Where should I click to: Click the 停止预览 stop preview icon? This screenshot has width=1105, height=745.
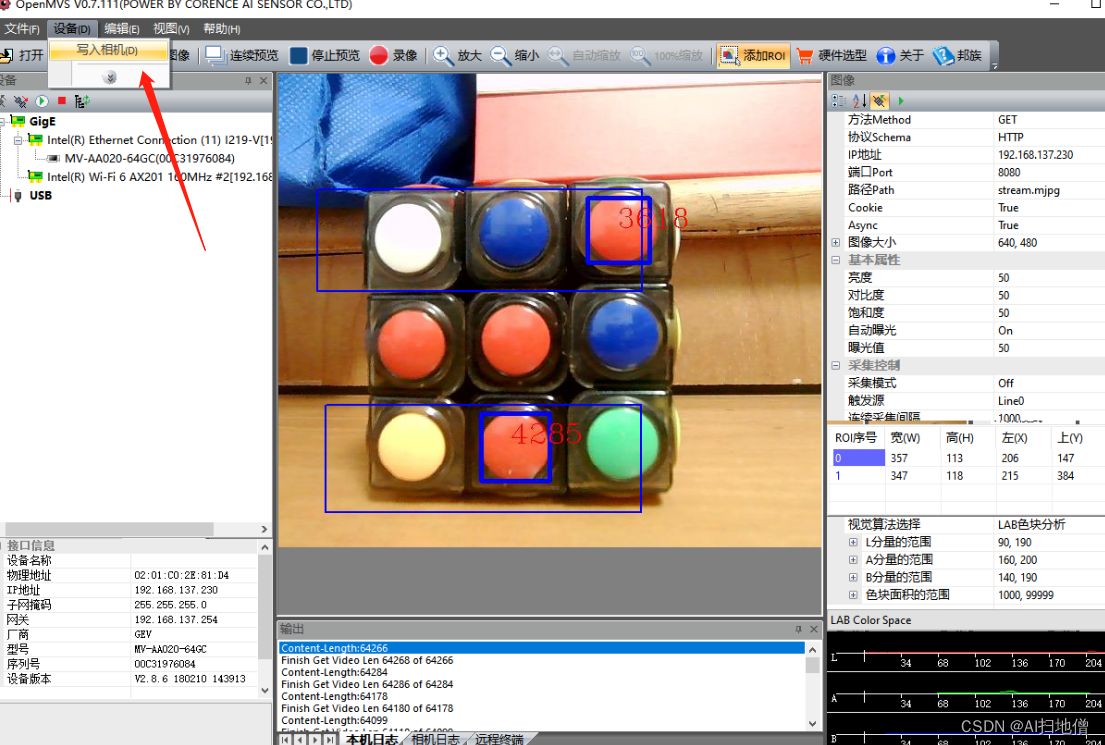point(297,55)
